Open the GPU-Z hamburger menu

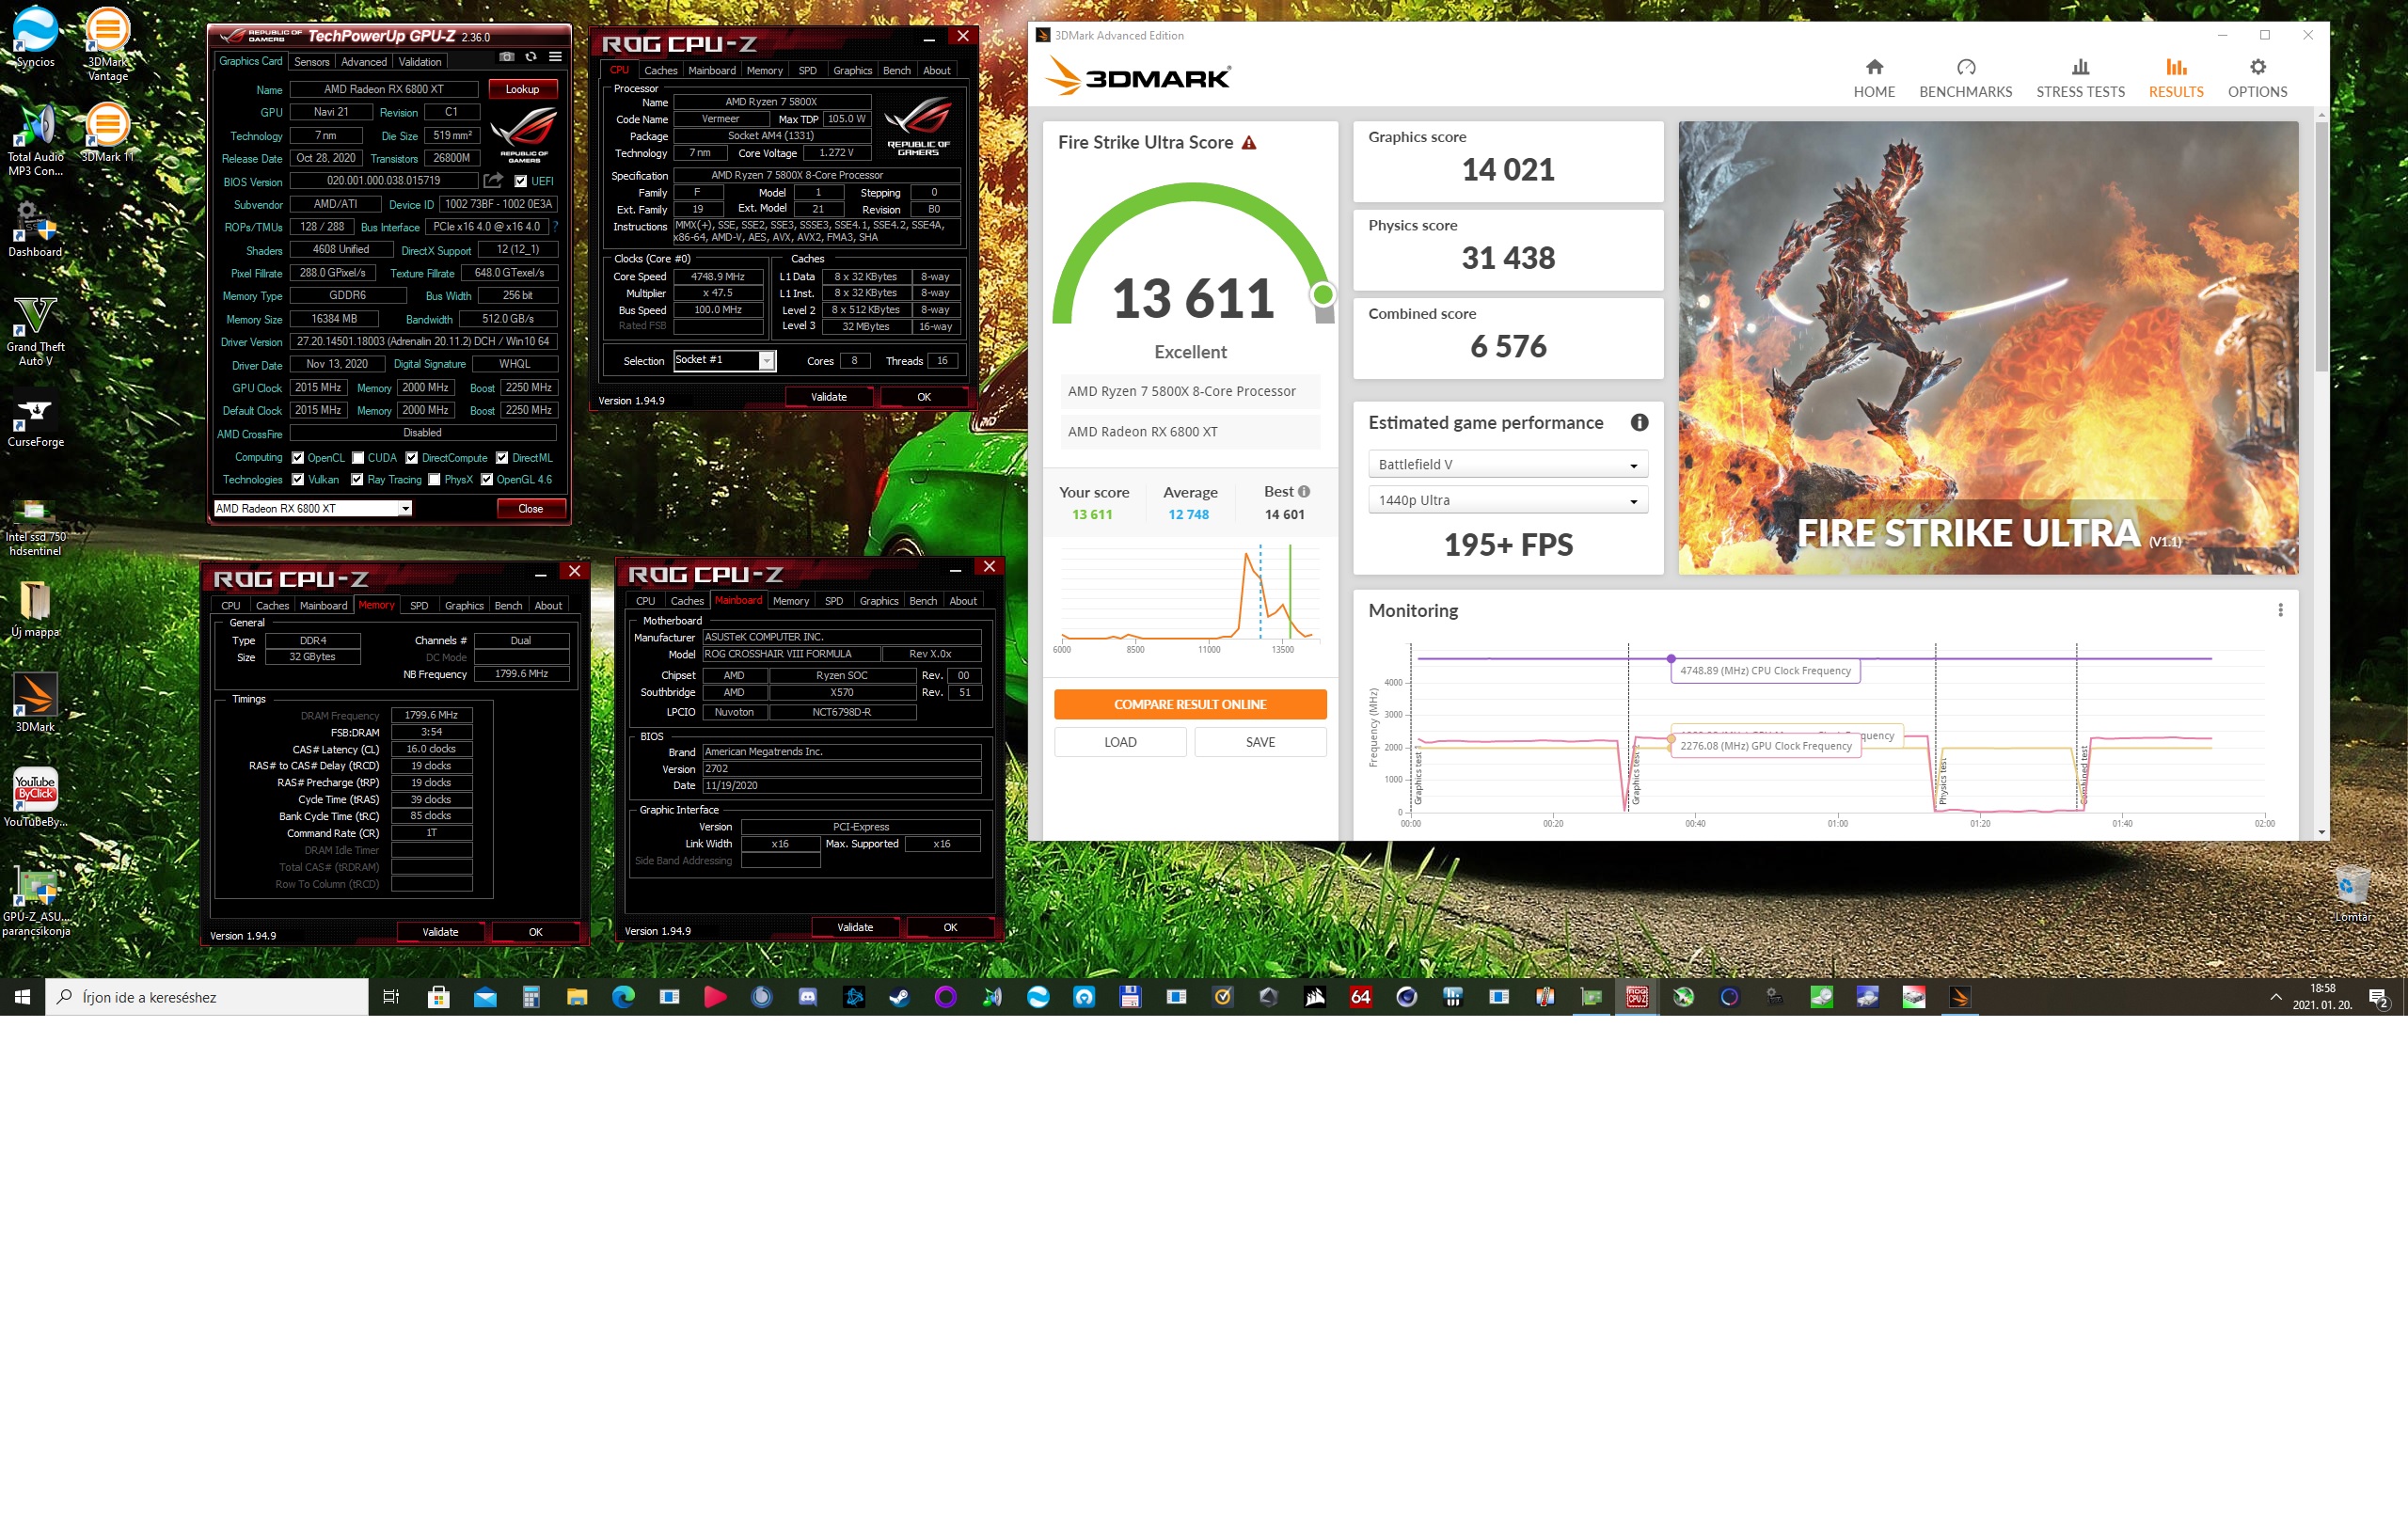[x=555, y=57]
